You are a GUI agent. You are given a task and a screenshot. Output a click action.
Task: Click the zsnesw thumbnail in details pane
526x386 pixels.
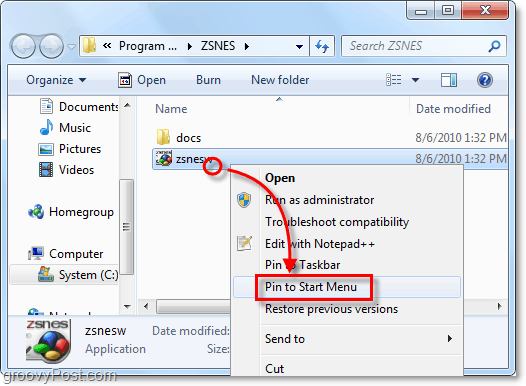click(48, 341)
